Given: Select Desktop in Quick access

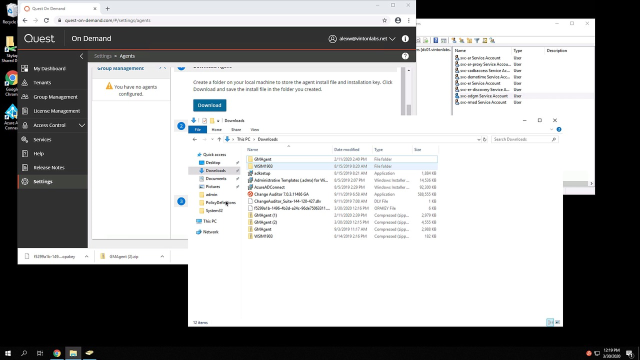Looking at the screenshot, I should click(213, 162).
